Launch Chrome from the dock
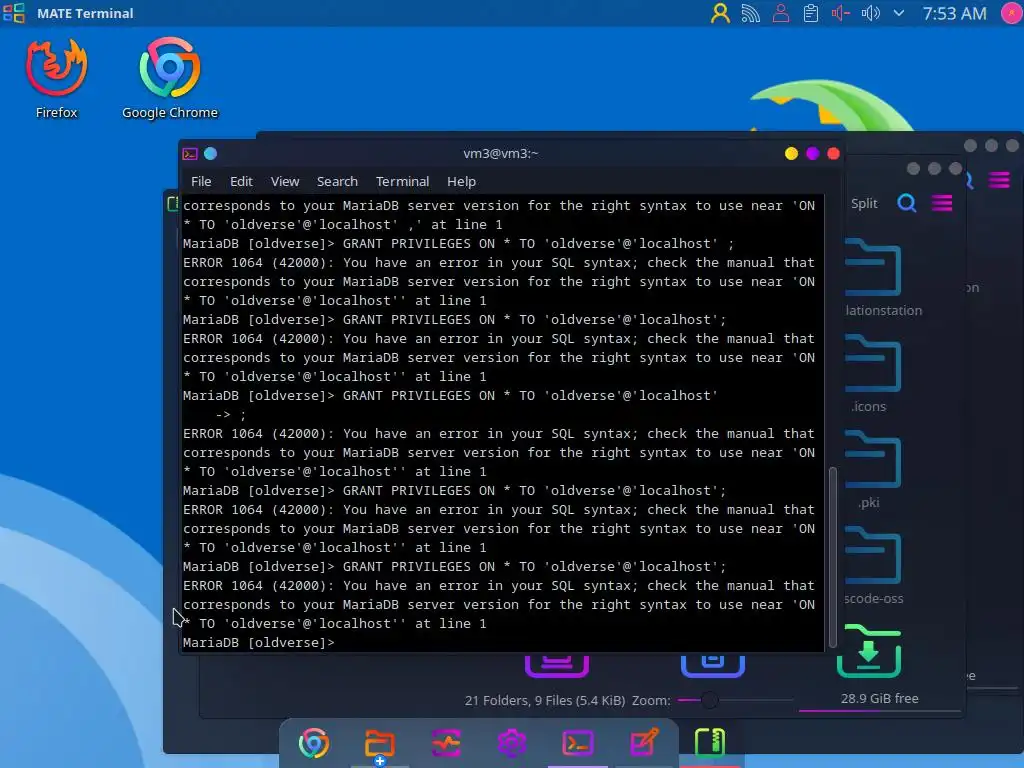 coord(313,743)
